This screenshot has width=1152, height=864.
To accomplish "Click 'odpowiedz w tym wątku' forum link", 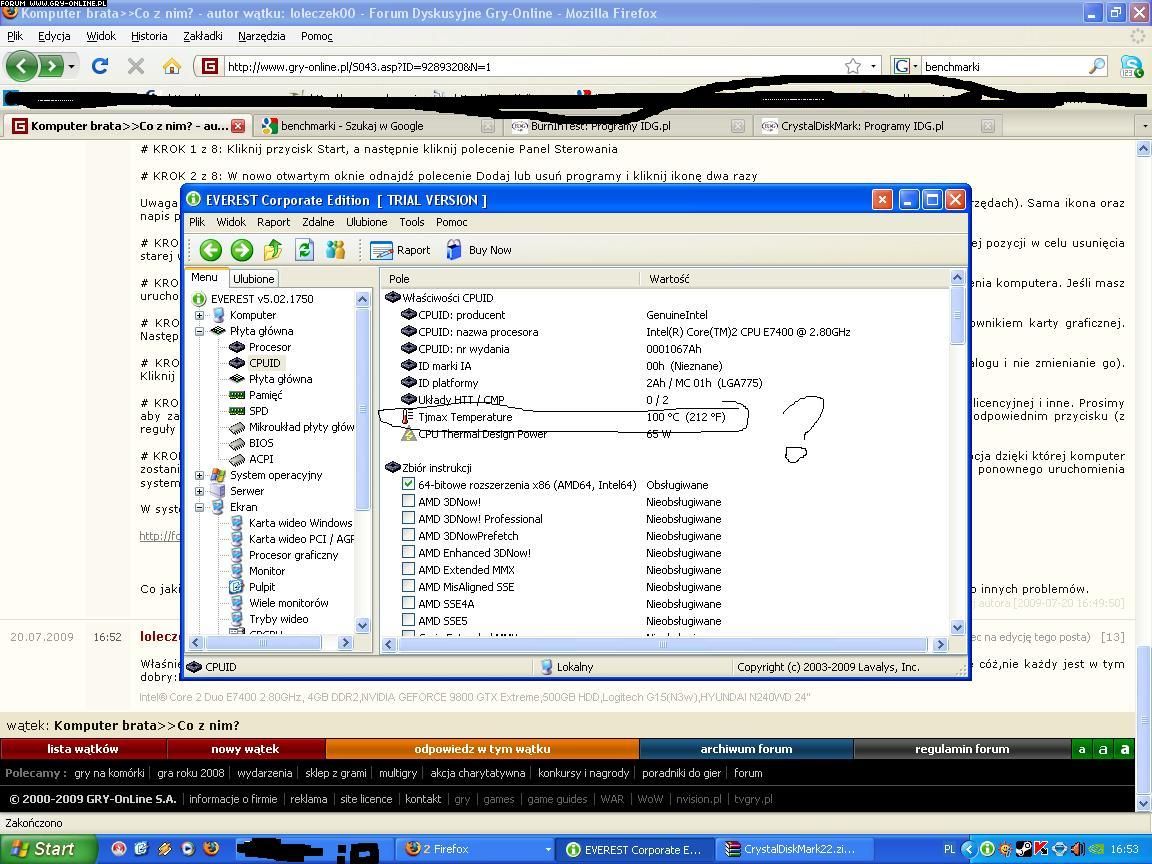I will [x=482, y=749].
